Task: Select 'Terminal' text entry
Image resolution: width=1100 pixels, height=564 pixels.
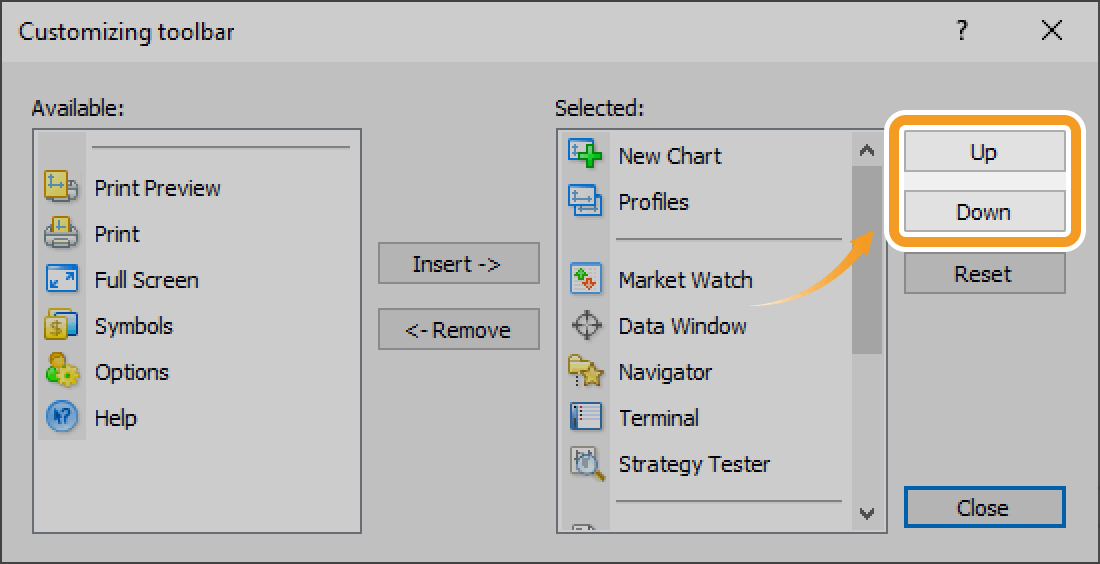Action: click(659, 419)
